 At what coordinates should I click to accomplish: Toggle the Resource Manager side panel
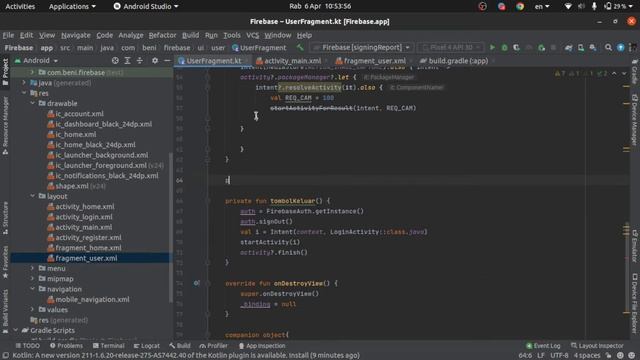(x=5, y=126)
